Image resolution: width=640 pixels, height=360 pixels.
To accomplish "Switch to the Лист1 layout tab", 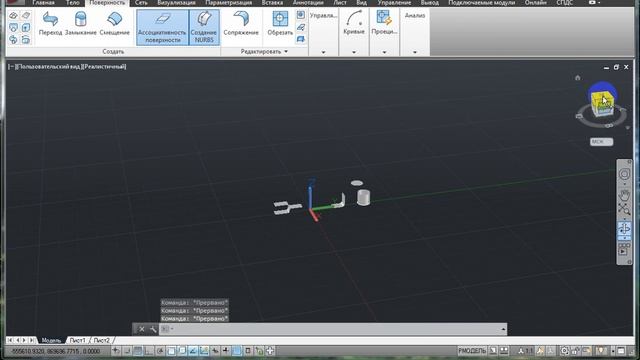I will [x=78, y=340].
